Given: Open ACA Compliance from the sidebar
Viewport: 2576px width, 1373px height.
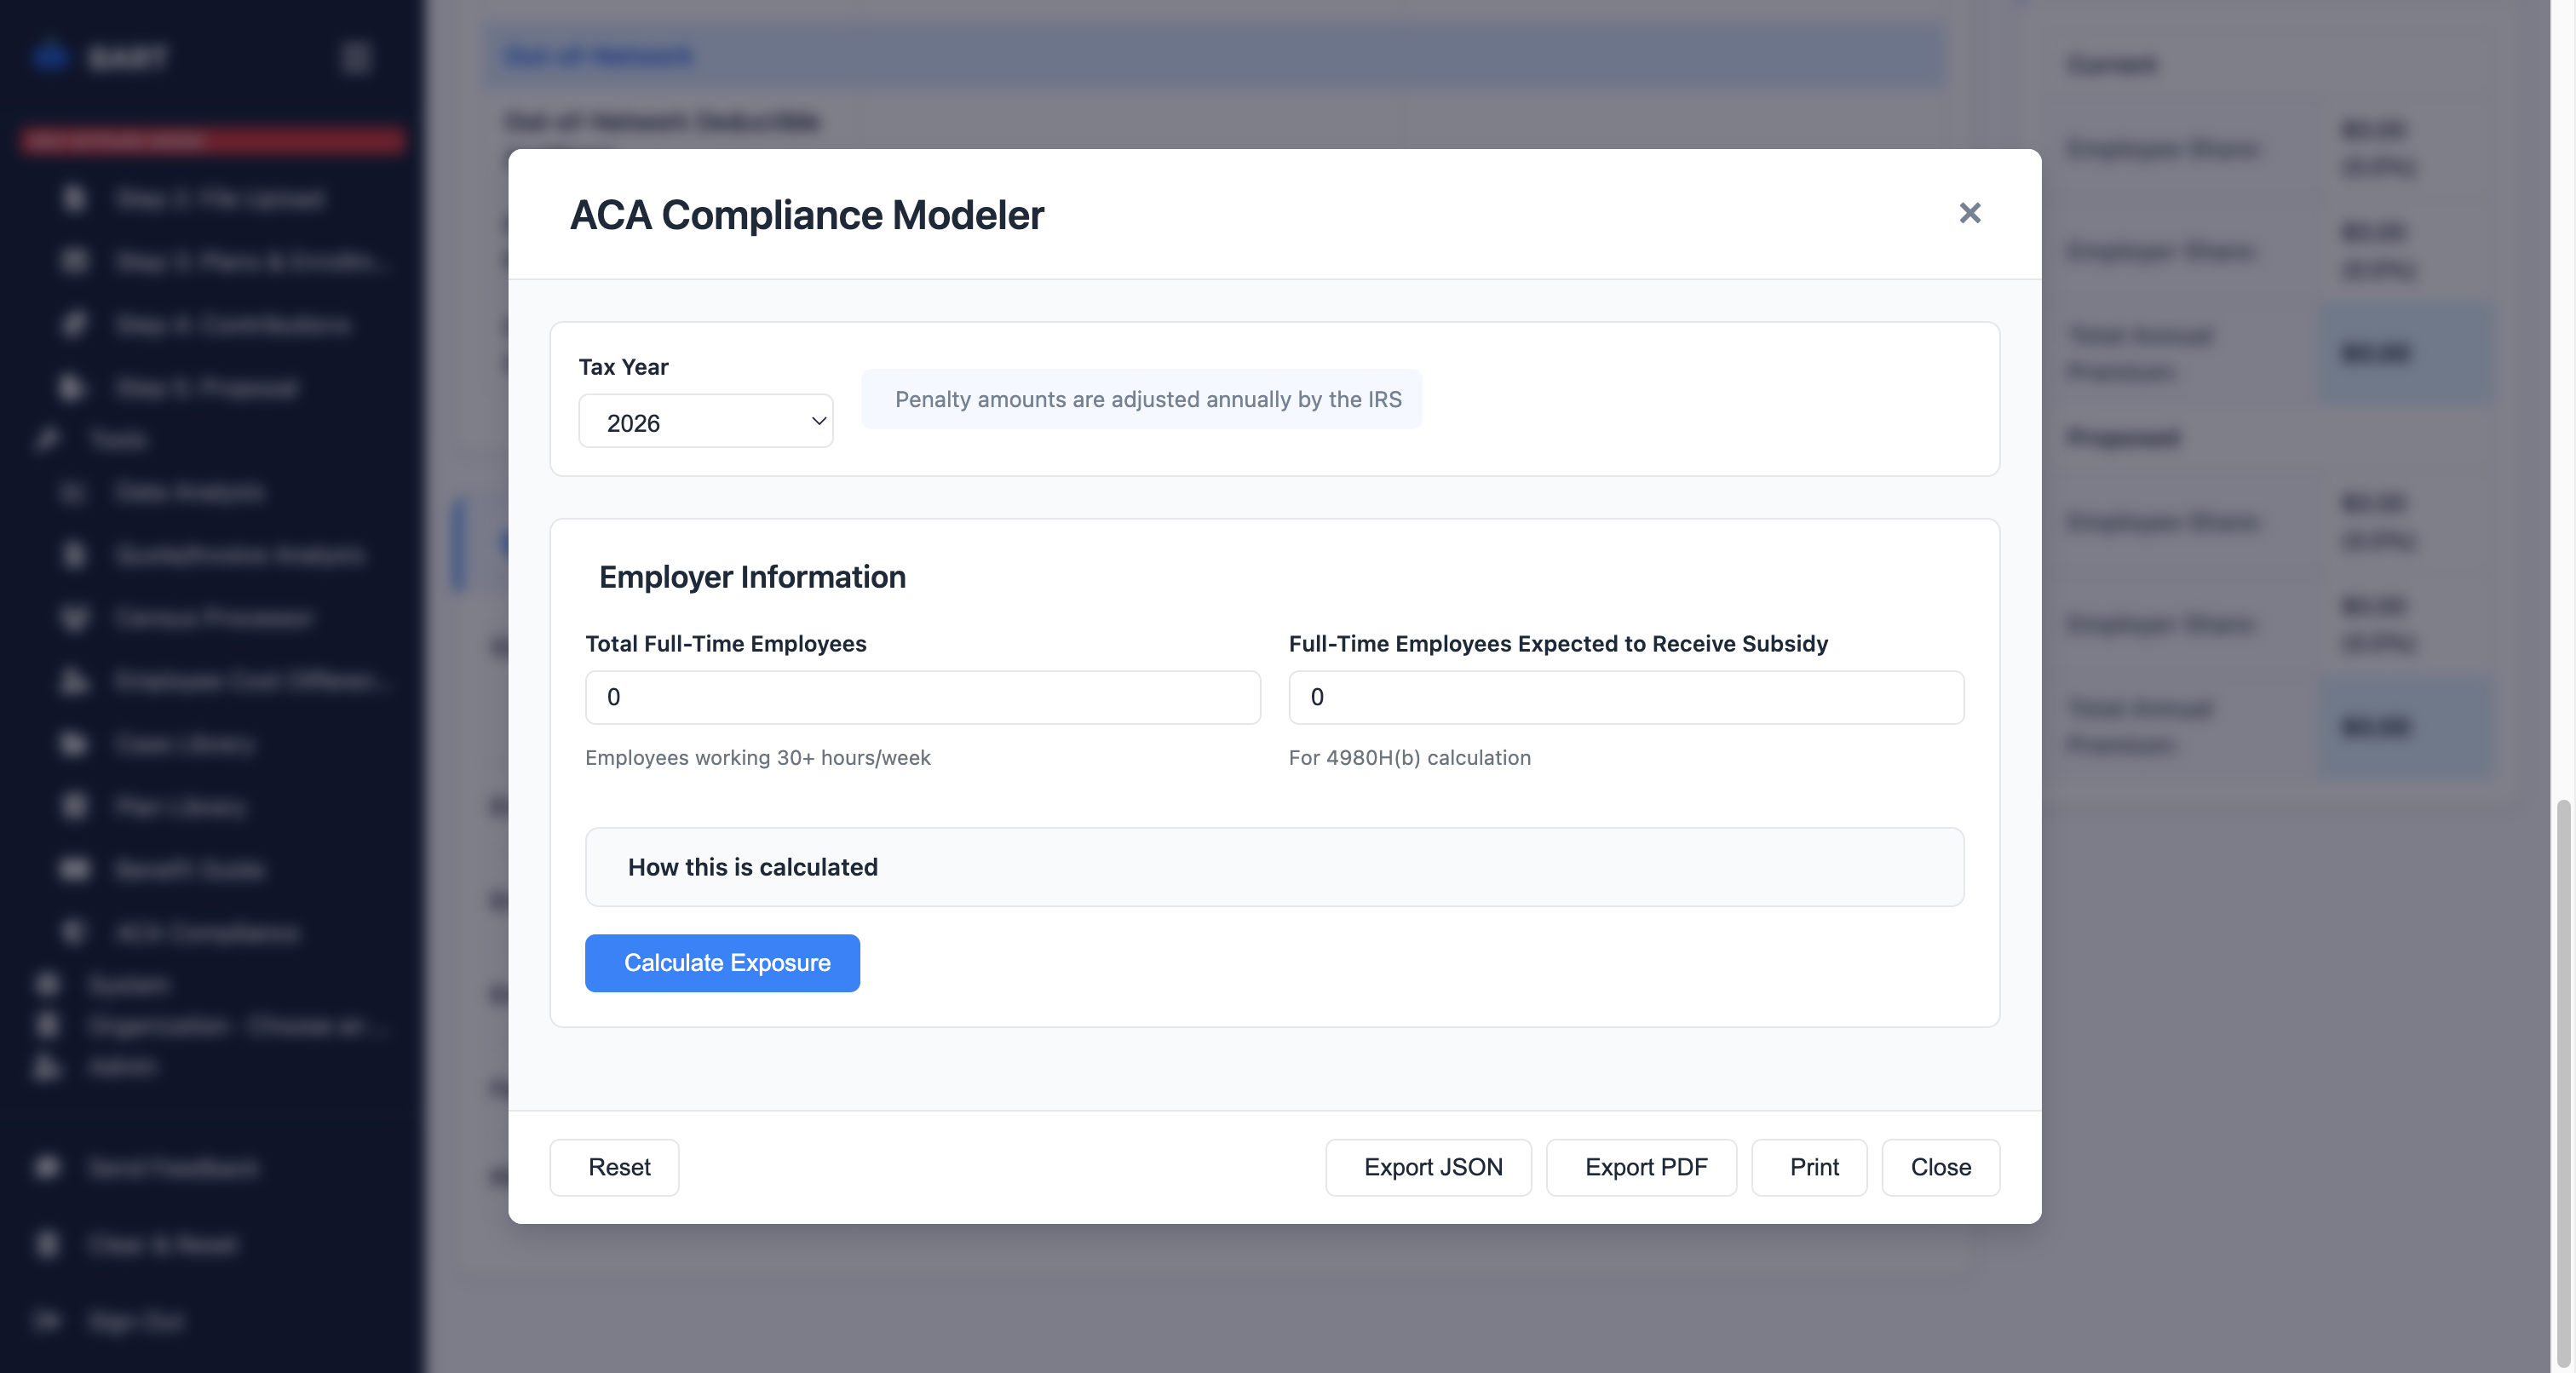Looking at the screenshot, I should (x=73, y=932).
